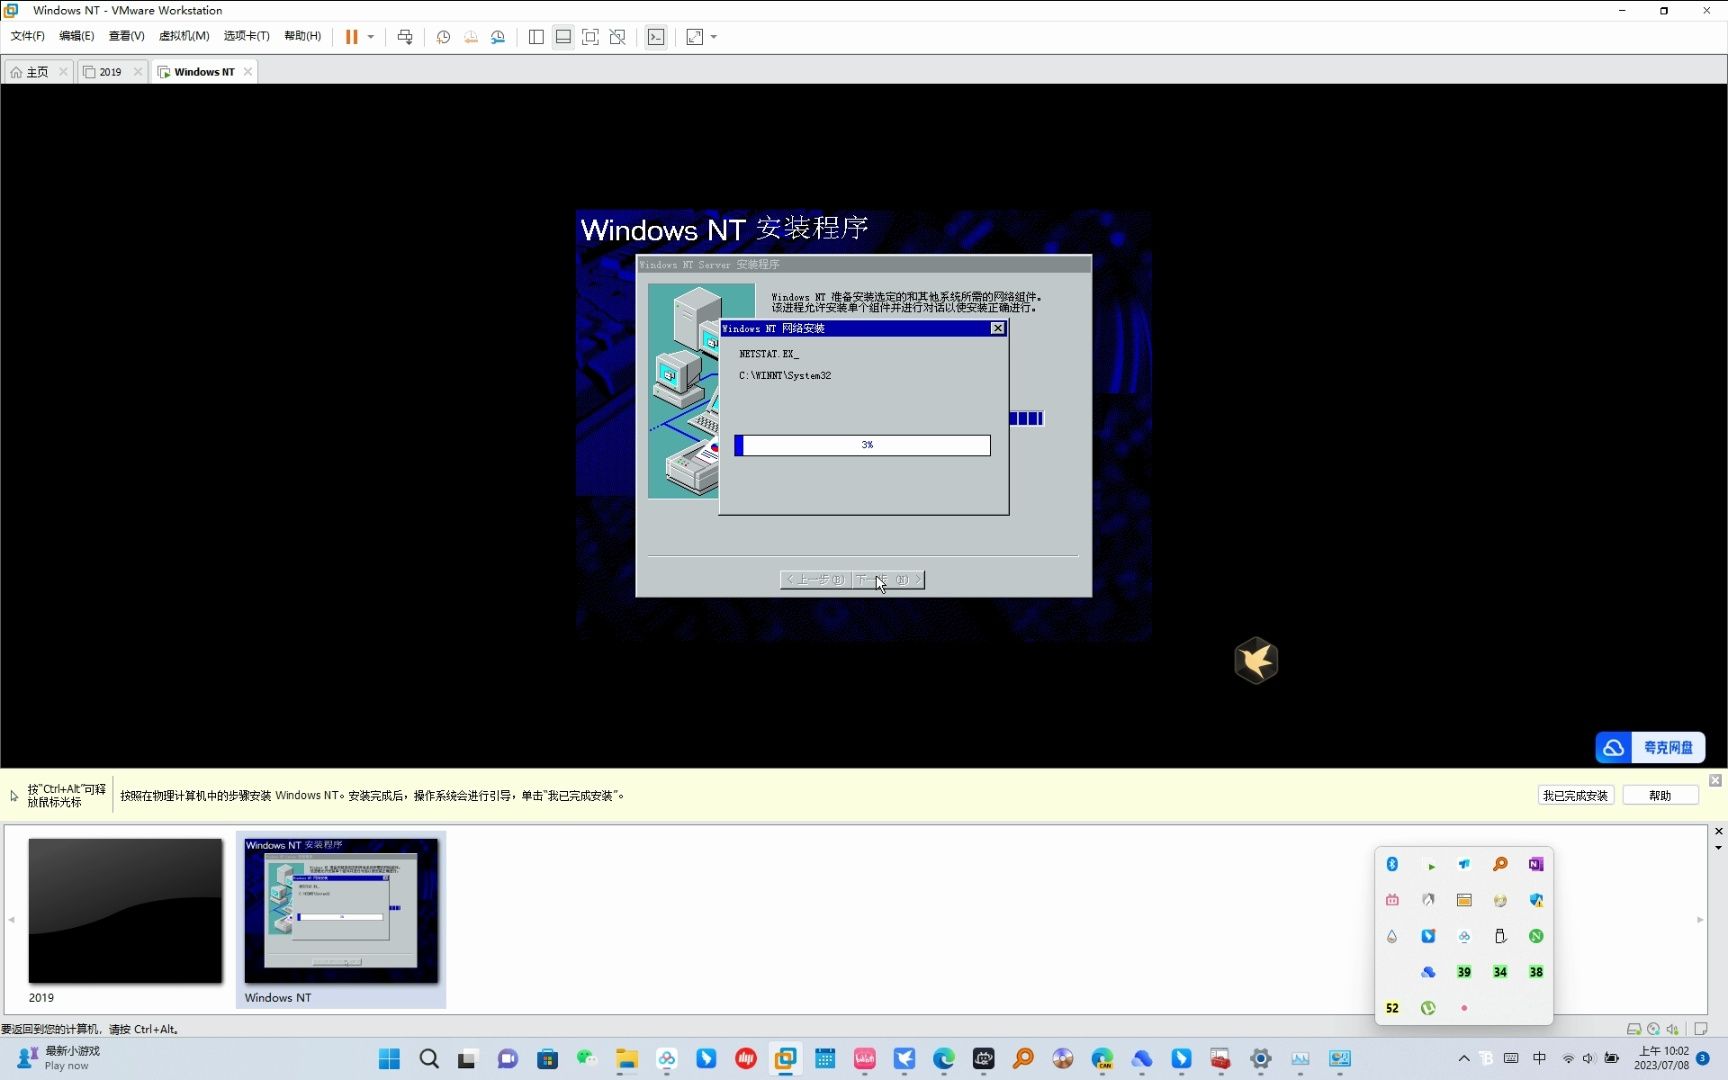Switch the 中 input method indicator
The width and height of the screenshot is (1728, 1080).
click(1539, 1058)
